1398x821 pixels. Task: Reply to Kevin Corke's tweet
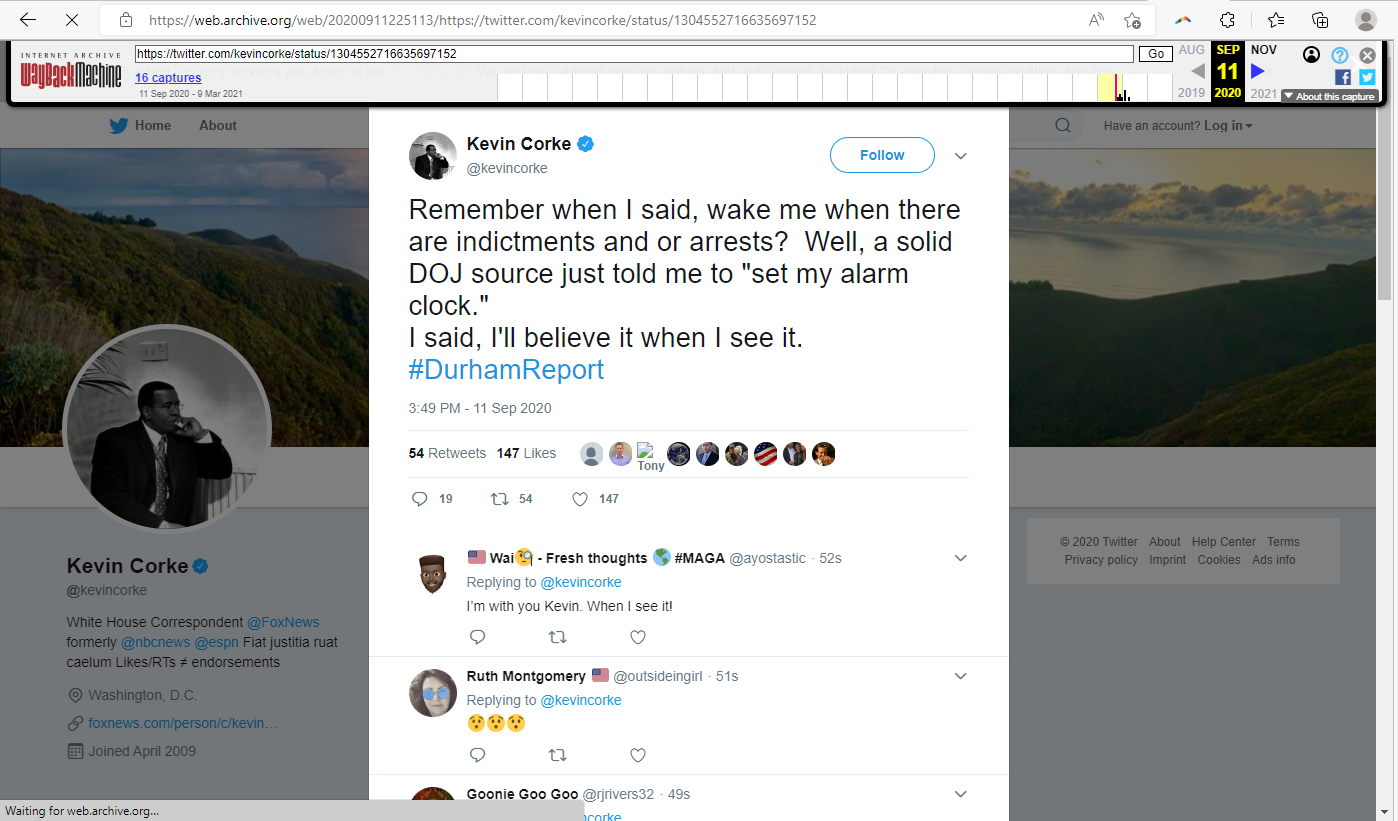420,499
